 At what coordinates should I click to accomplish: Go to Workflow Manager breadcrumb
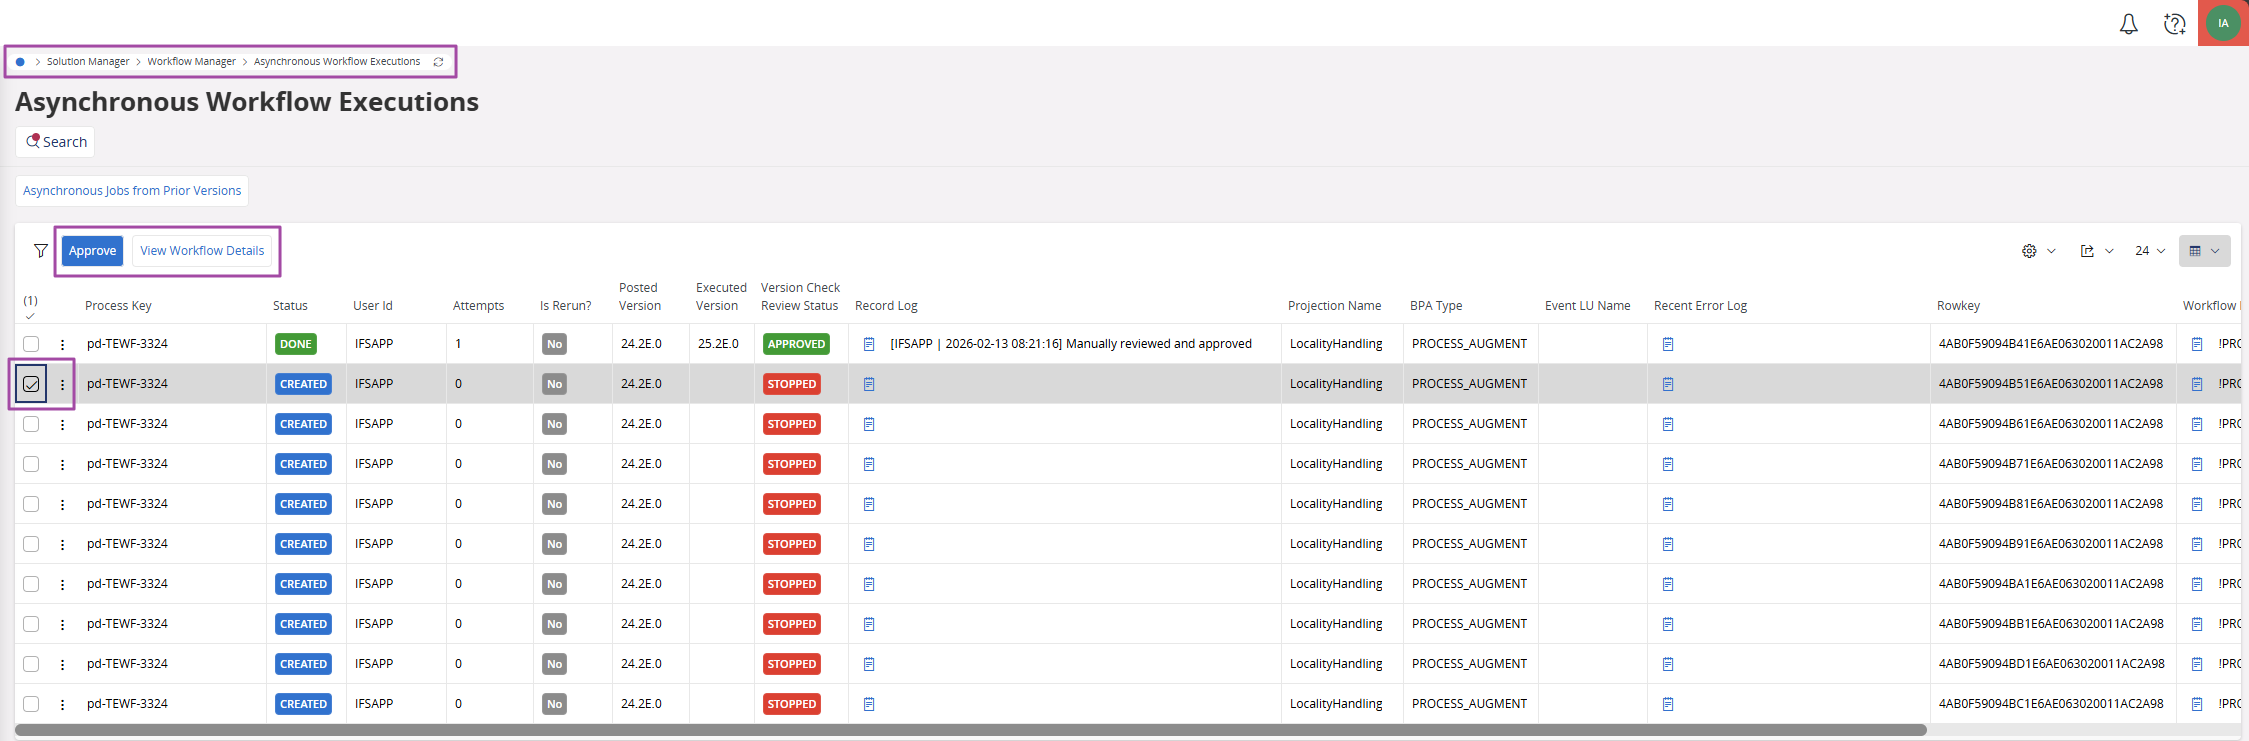(191, 62)
